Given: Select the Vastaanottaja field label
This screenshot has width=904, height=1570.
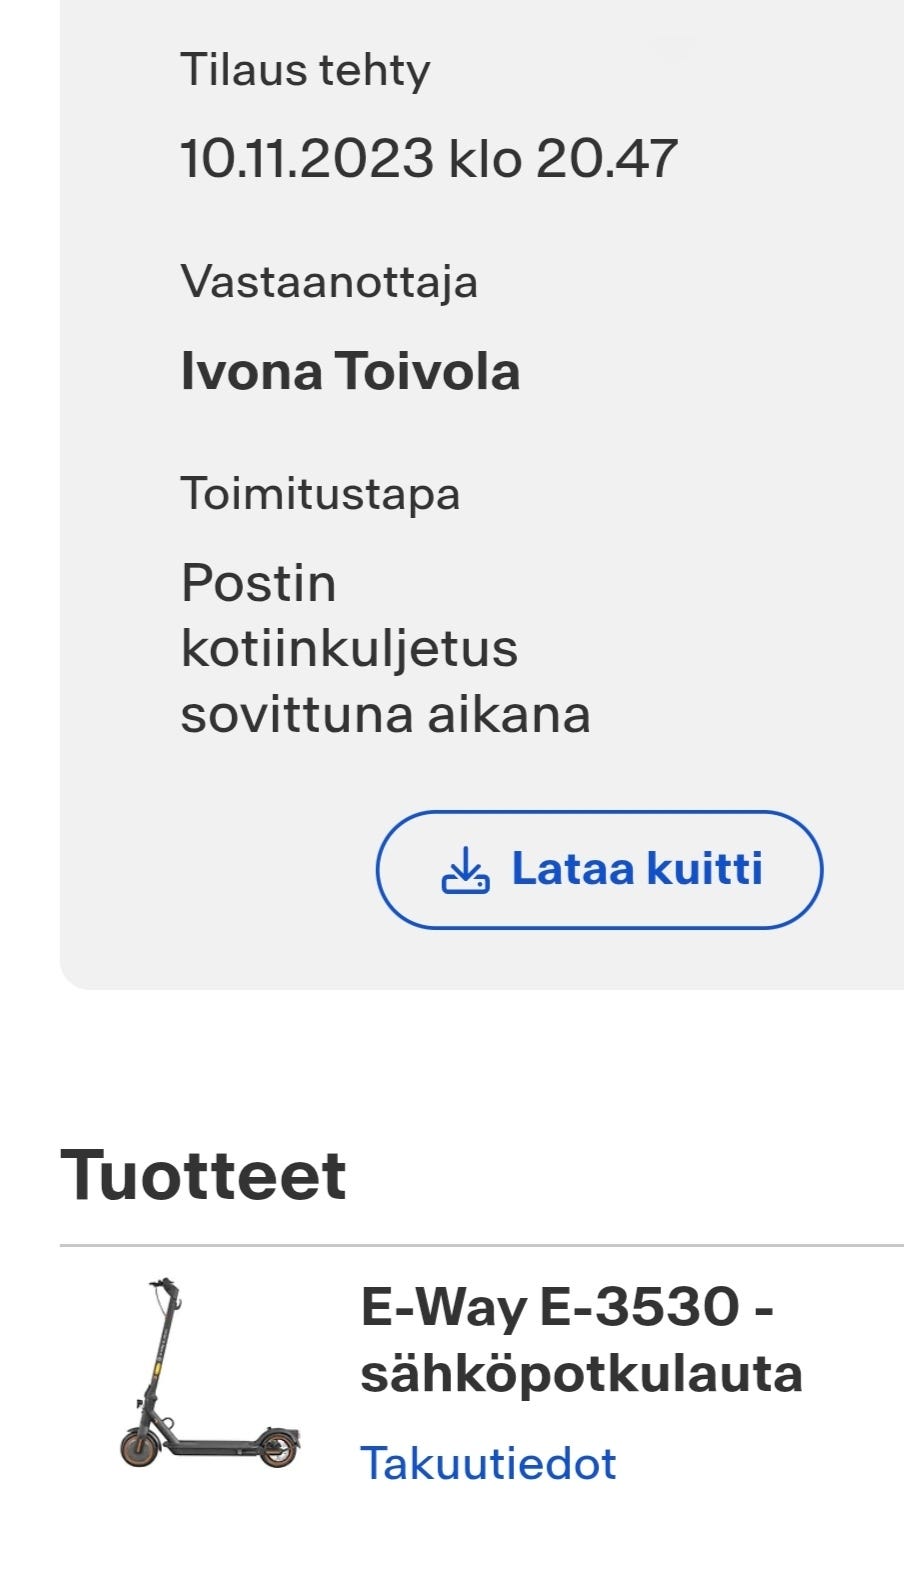Looking at the screenshot, I should click(x=330, y=283).
